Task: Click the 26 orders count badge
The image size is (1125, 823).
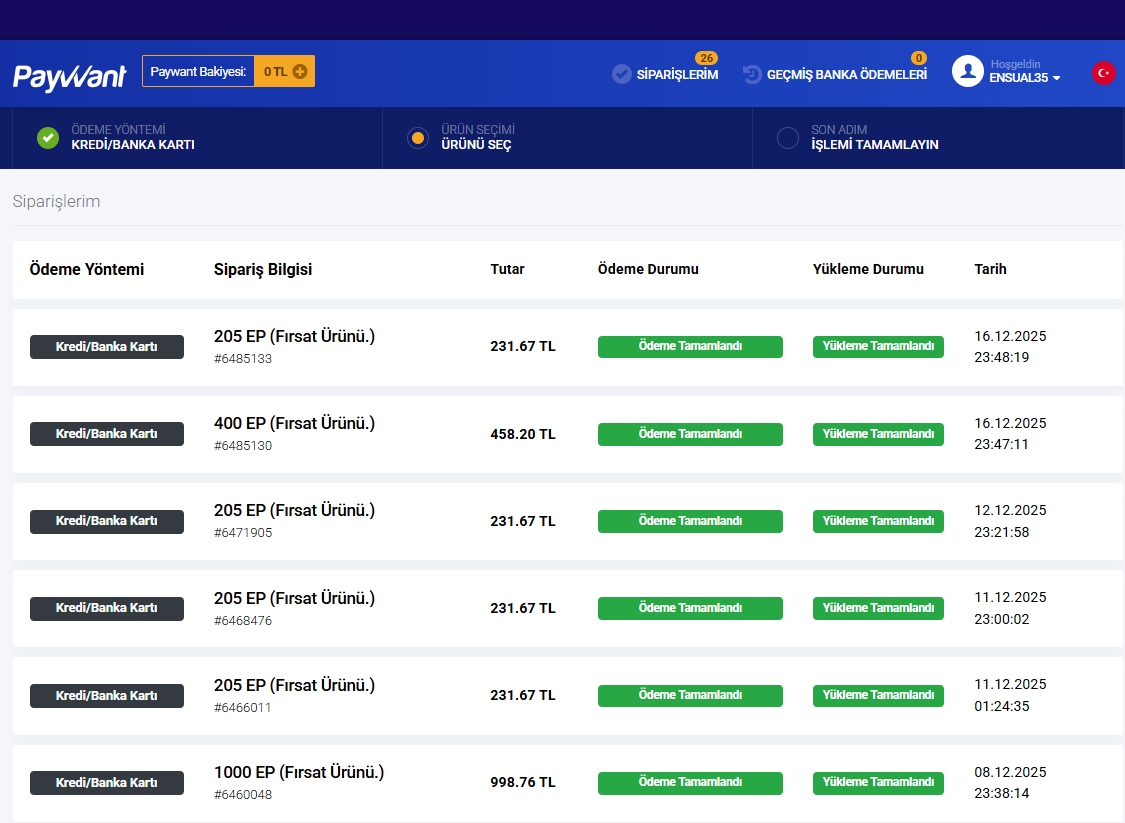Action: point(707,58)
